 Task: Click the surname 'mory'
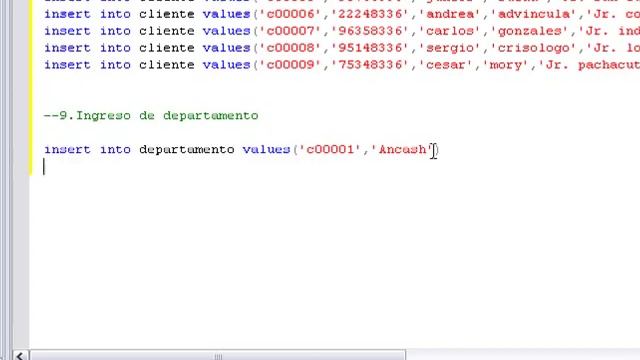pyautogui.click(x=506, y=65)
